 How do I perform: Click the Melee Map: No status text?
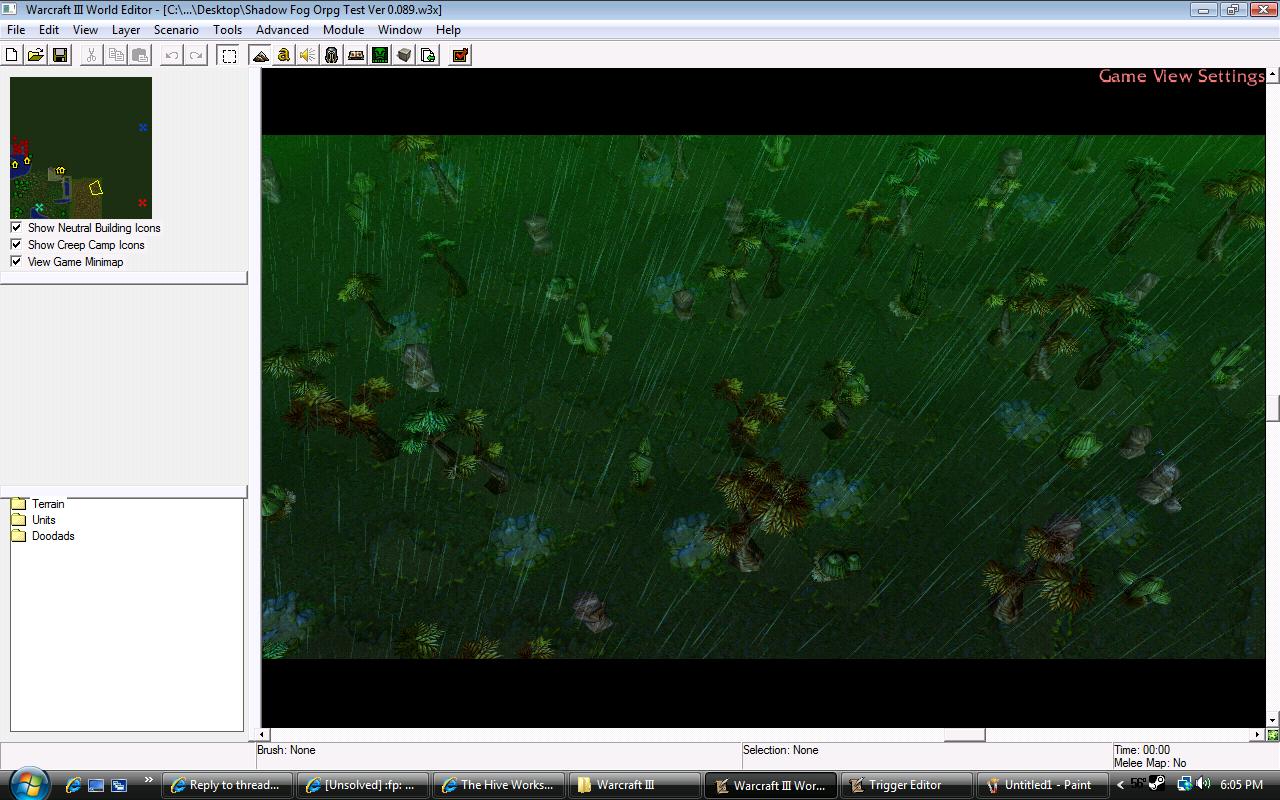(1150, 763)
